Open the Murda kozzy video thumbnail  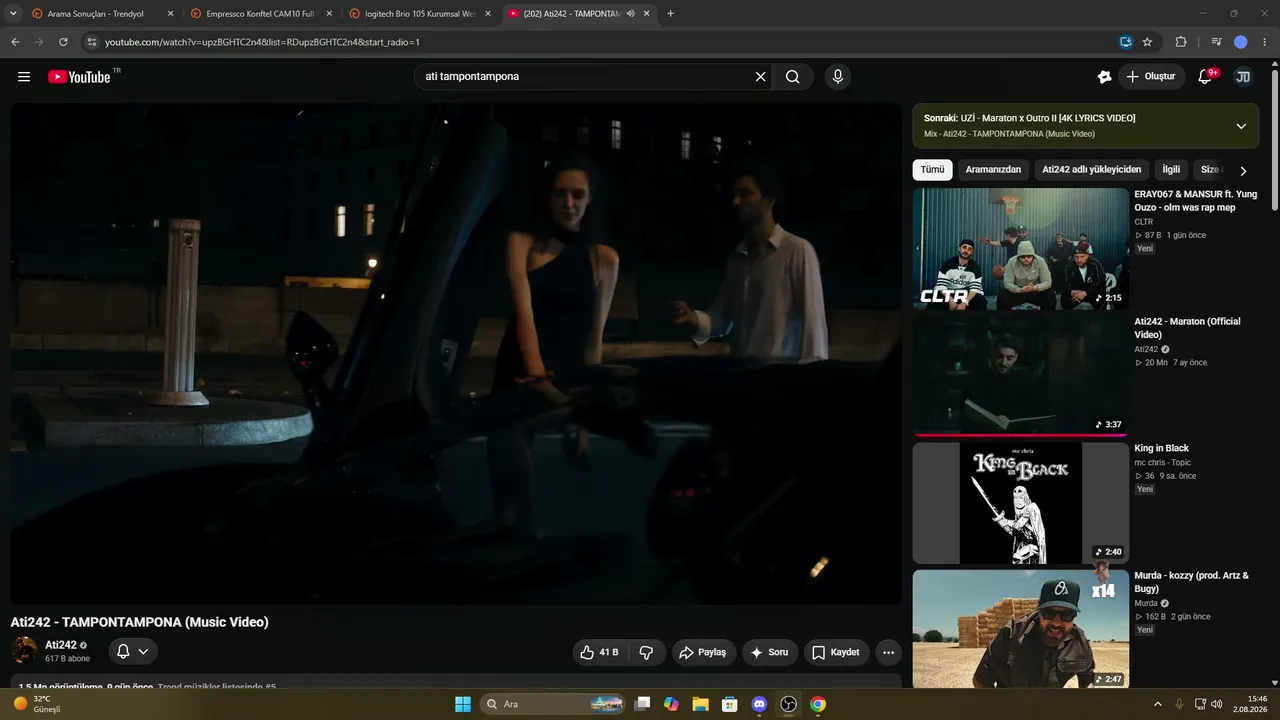[x=1020, y=629]
